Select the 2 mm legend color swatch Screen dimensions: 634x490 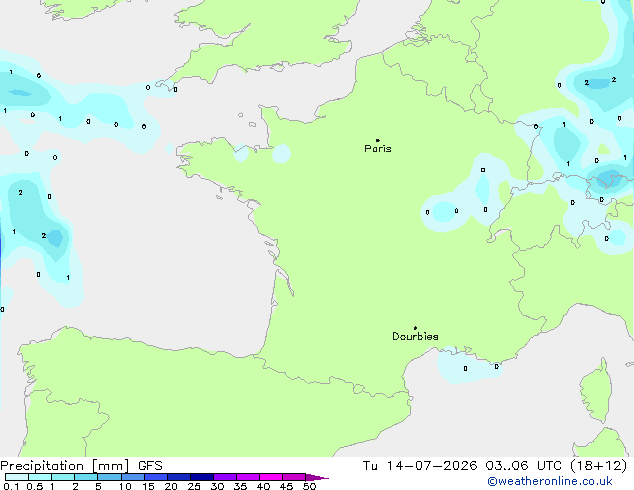click(86, 477)
